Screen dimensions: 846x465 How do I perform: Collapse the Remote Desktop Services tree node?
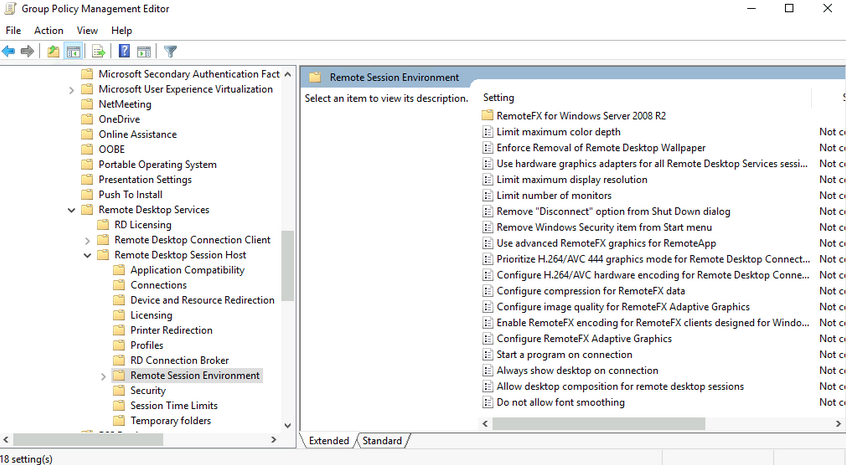71,210
